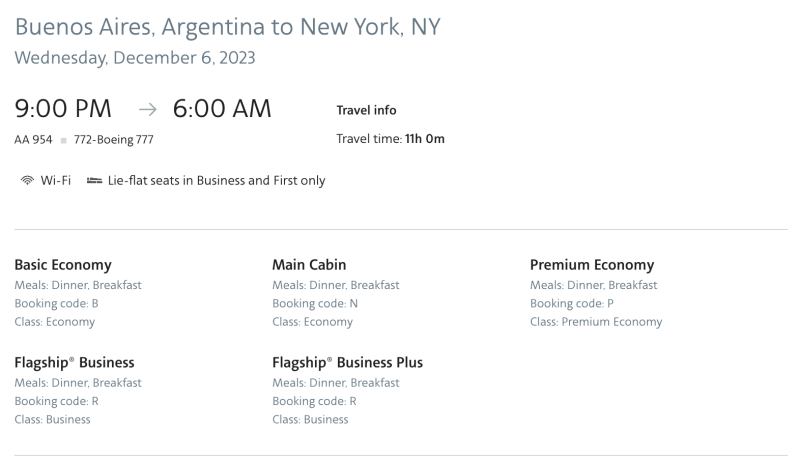
Task: Click Main Cabin Booking code: N
Action: point(315,303)
